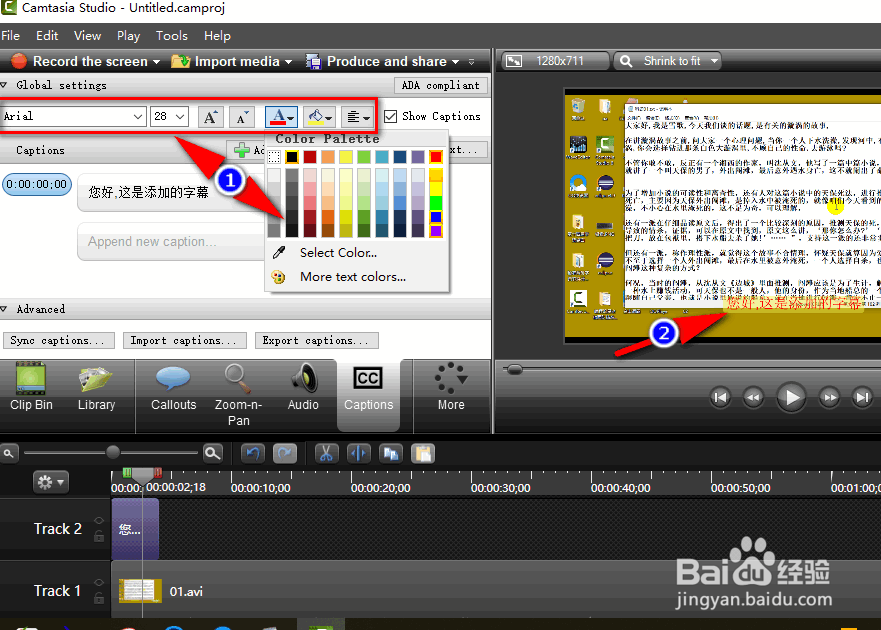Expand Produce and share dropdown arrow

point(456,62)
